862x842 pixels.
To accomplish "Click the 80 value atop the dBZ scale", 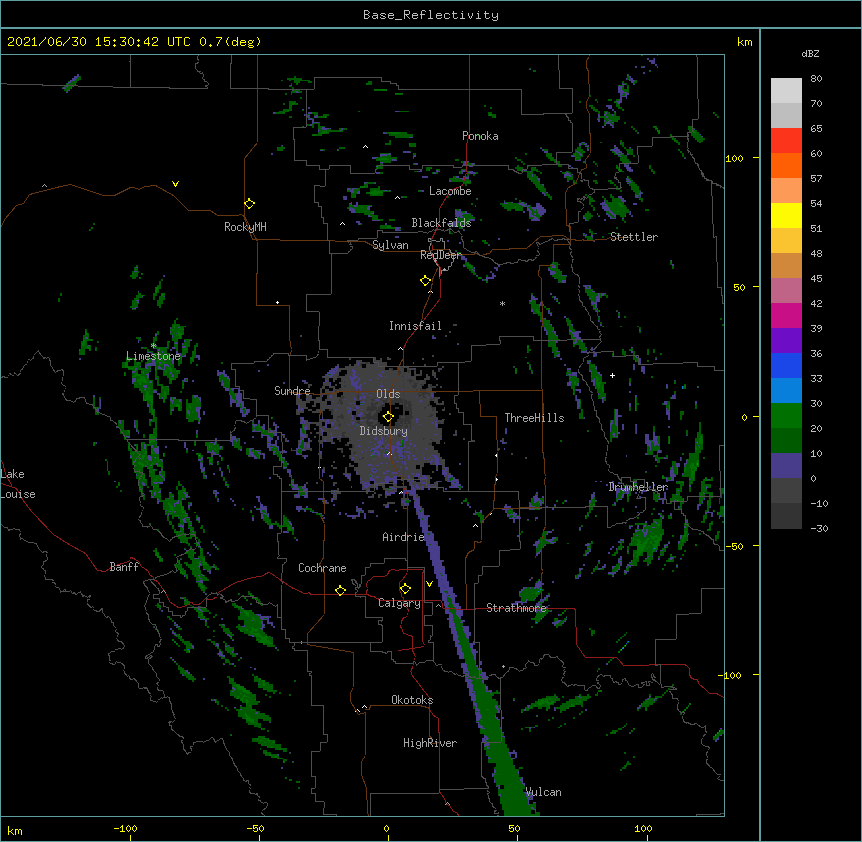I will (816, 79).
